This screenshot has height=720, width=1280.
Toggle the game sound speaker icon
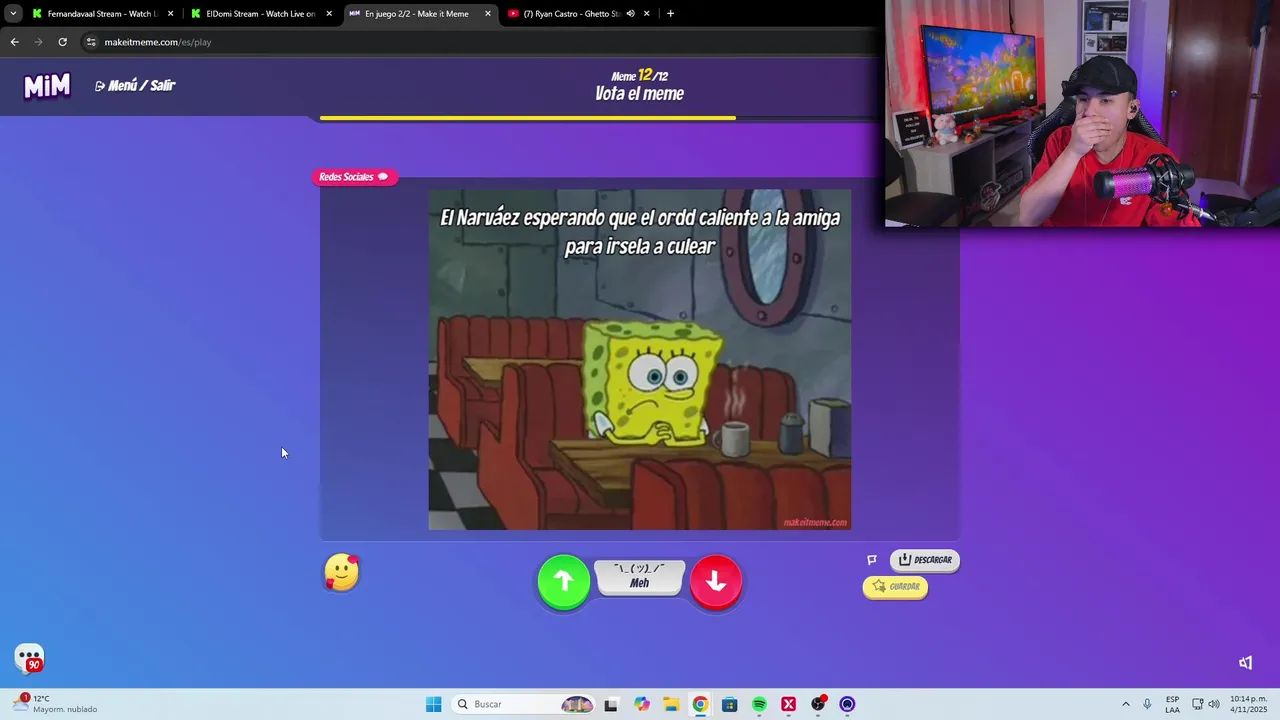[x=1246, y=663]
